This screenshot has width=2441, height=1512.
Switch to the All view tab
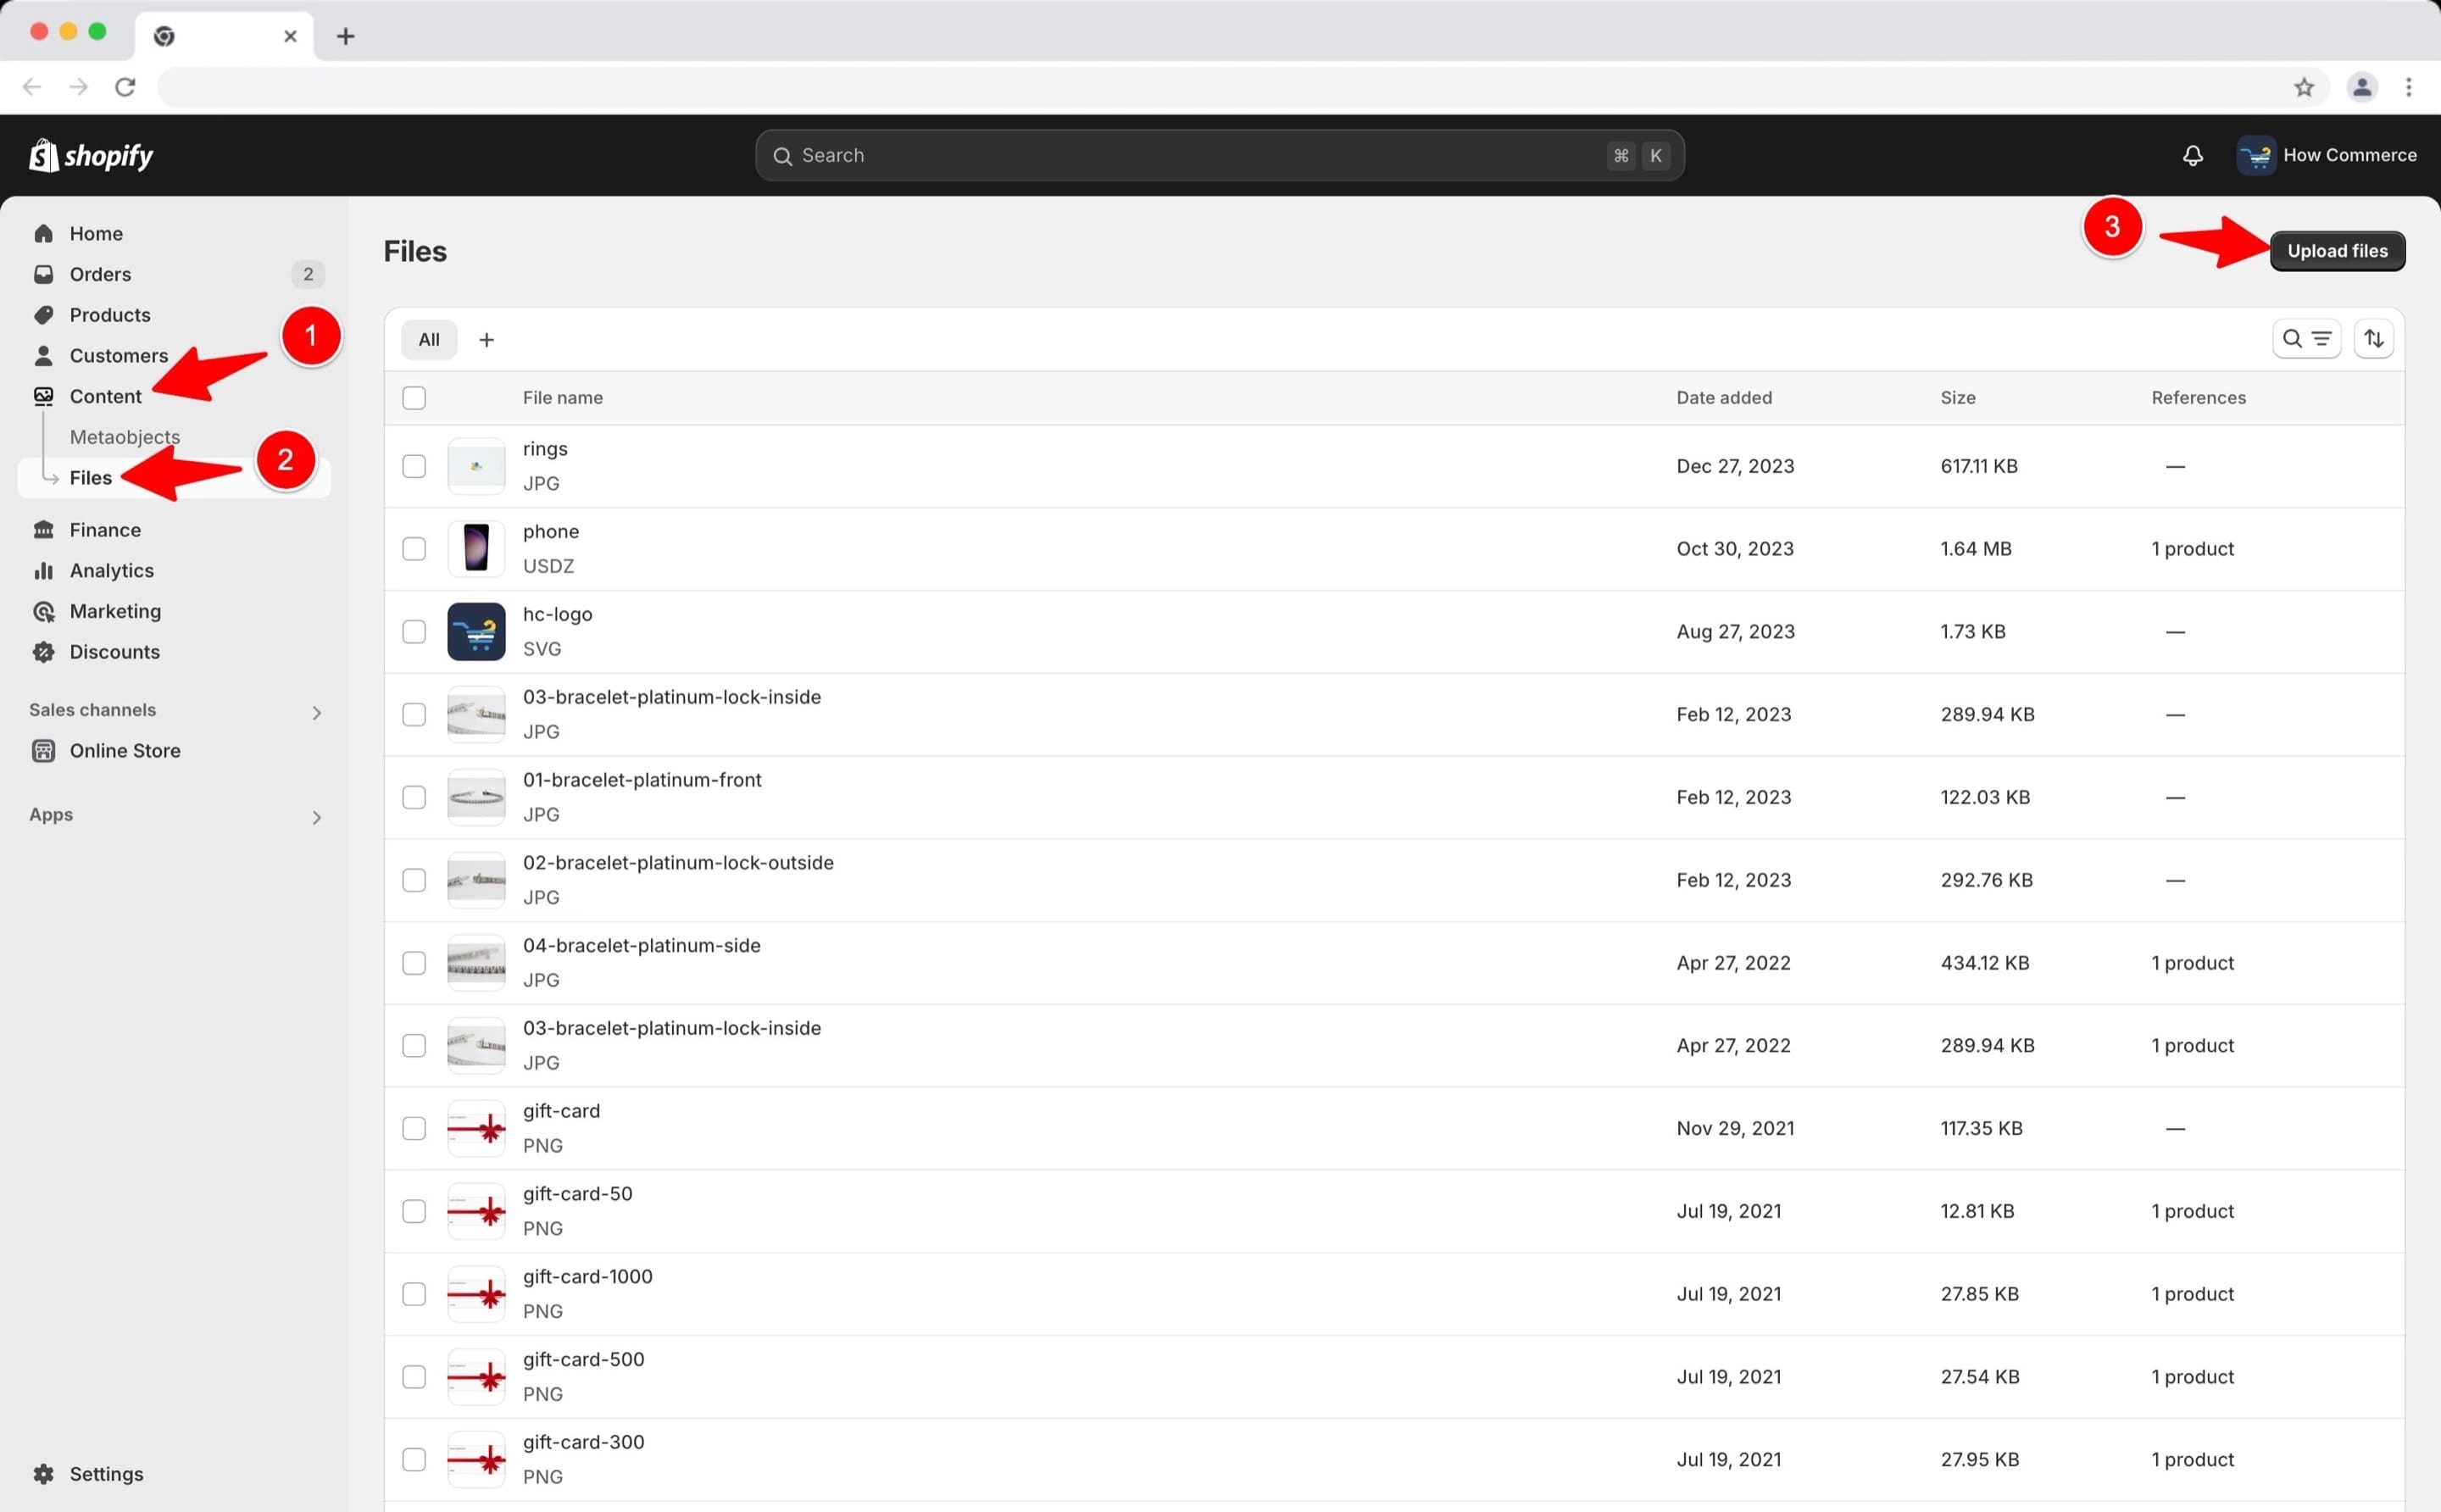click(x=429, y=340)
